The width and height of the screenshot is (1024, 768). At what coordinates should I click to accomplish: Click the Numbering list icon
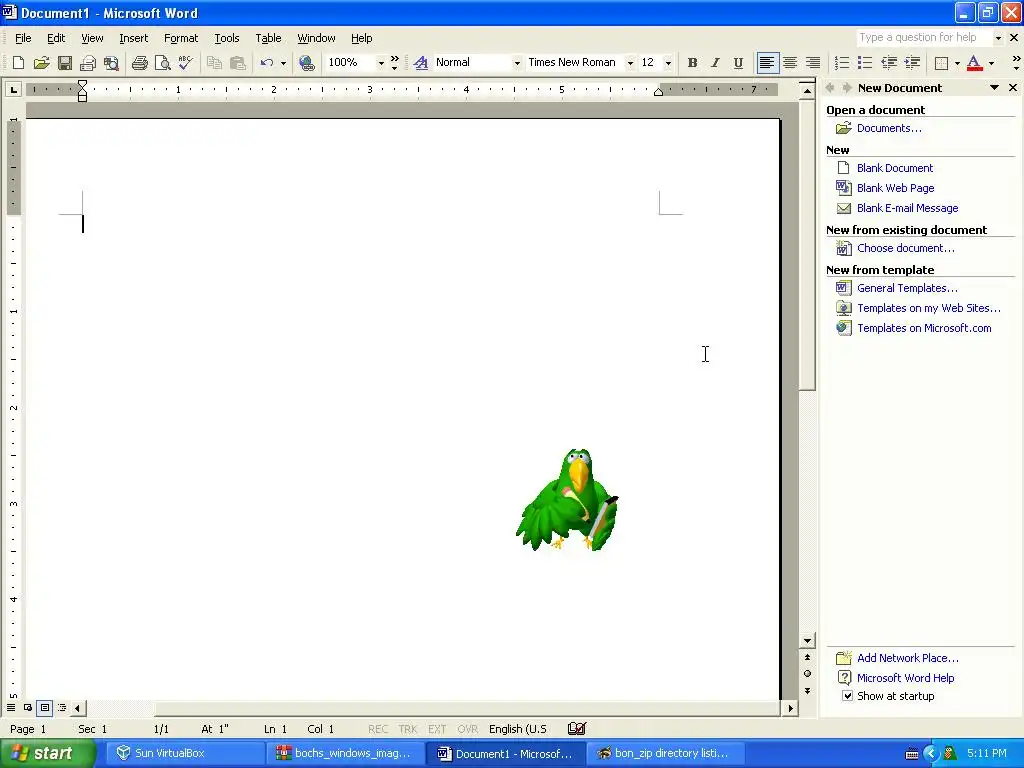coord(842,63)
